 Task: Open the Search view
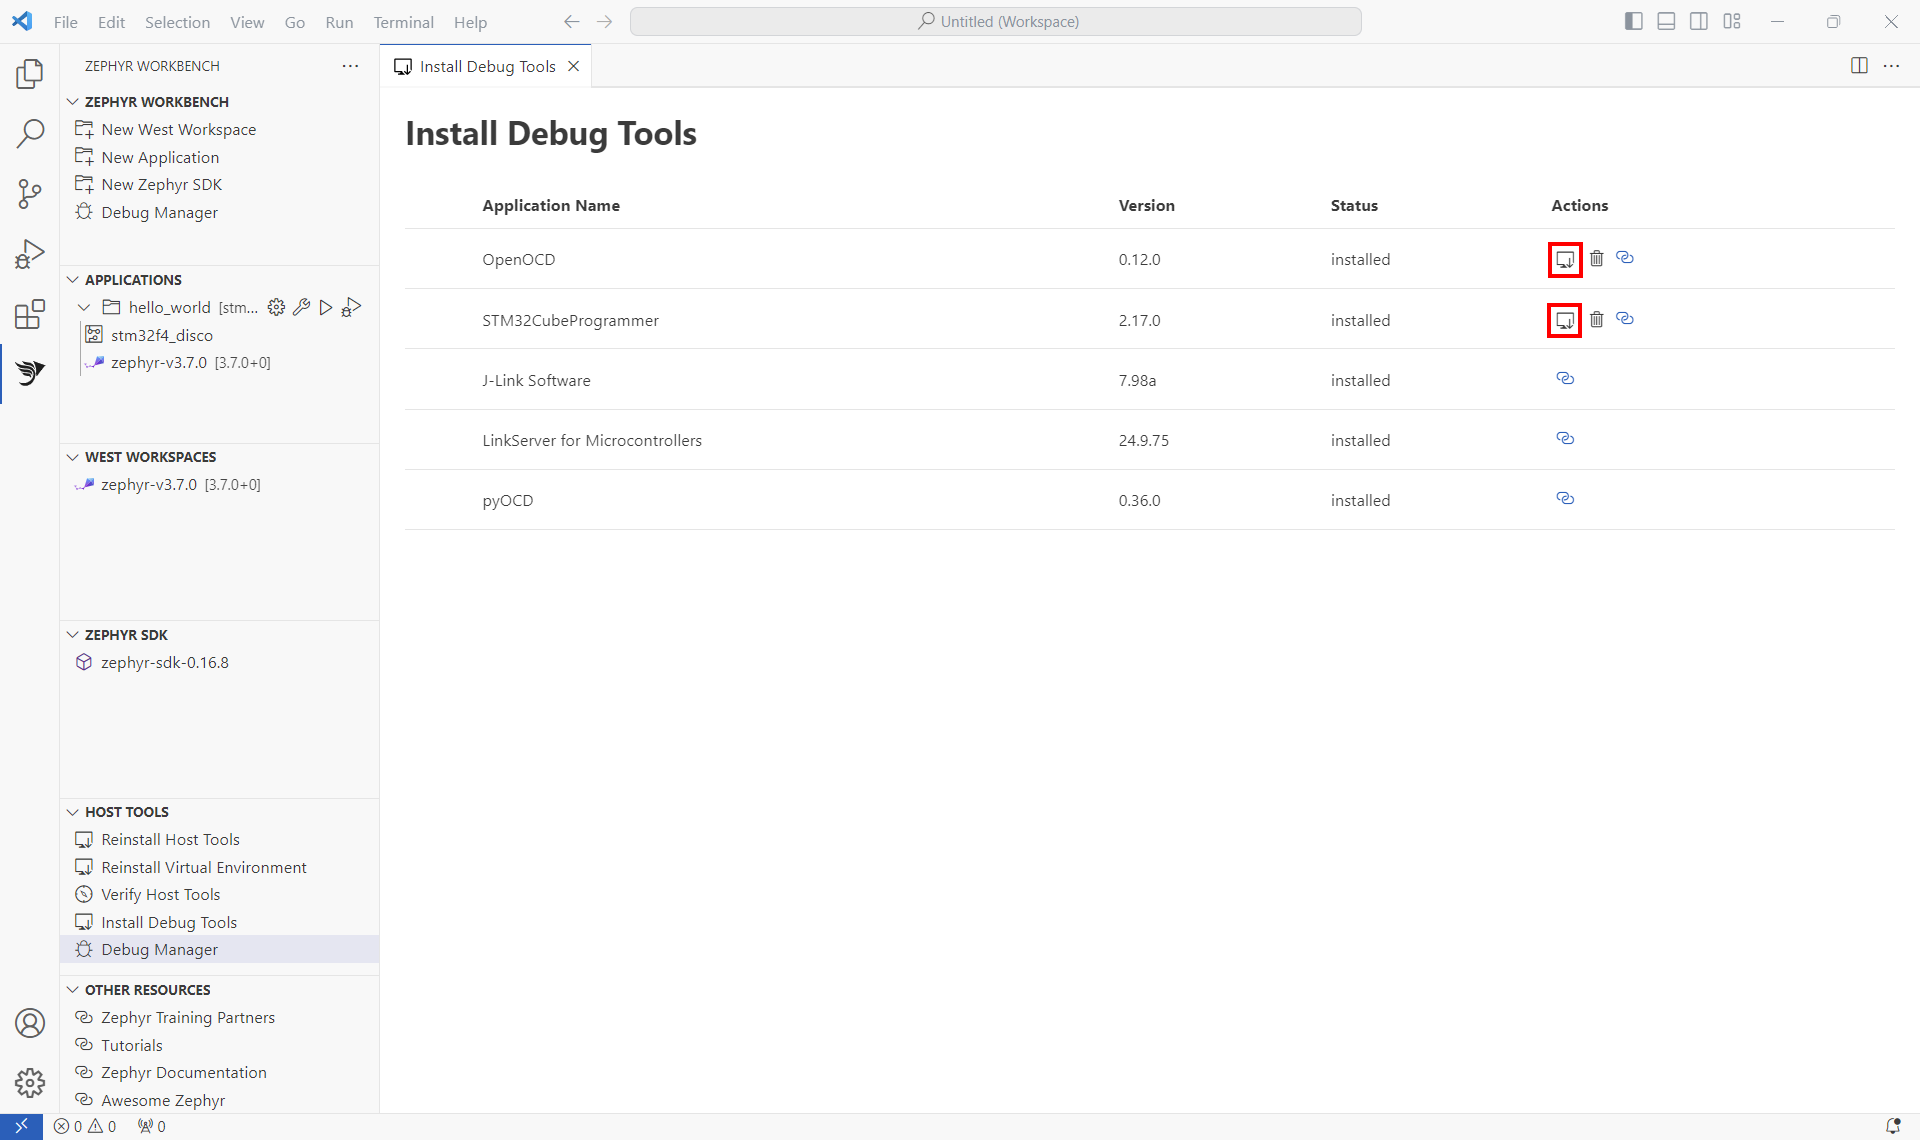(30, 133)
